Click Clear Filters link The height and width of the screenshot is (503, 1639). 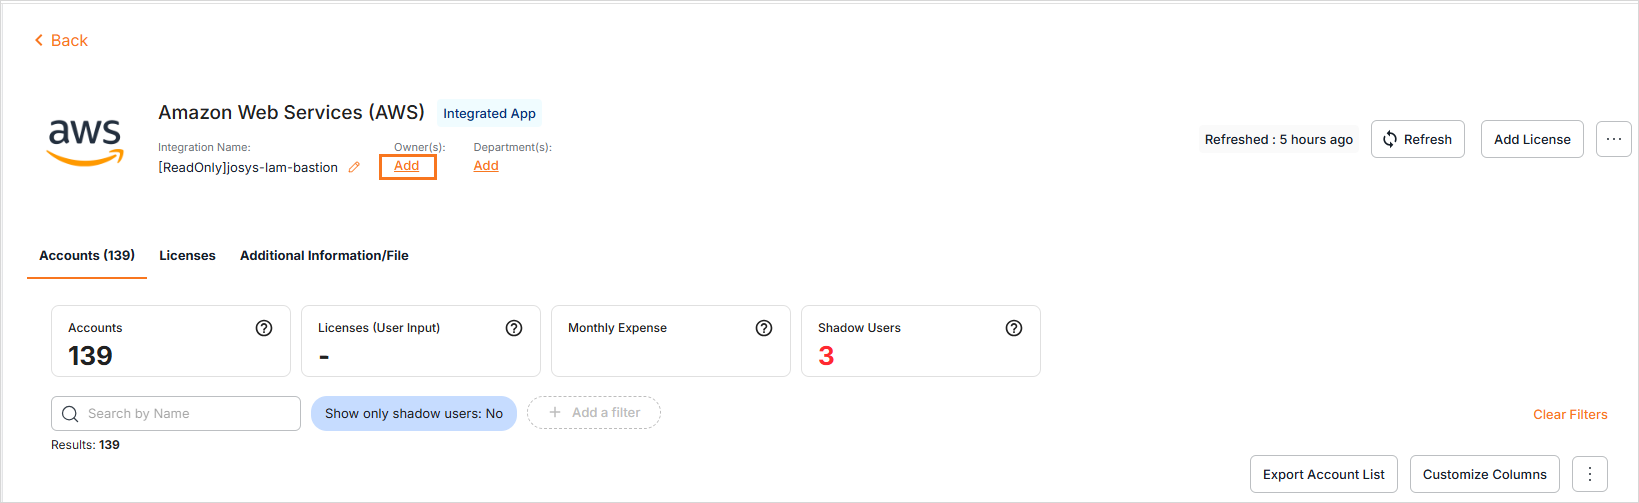(1570, 414)
